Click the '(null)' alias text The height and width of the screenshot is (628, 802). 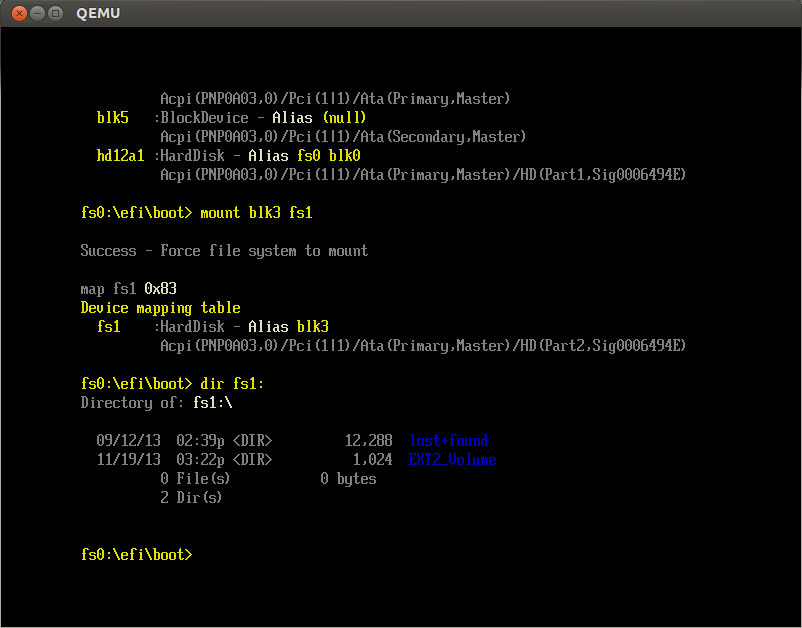[344, 118]
